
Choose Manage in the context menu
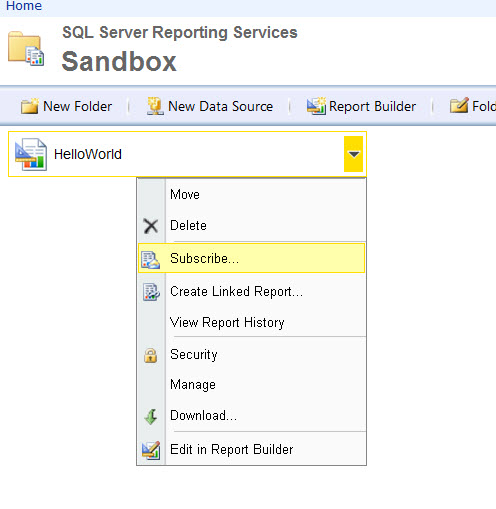point(252,384)
